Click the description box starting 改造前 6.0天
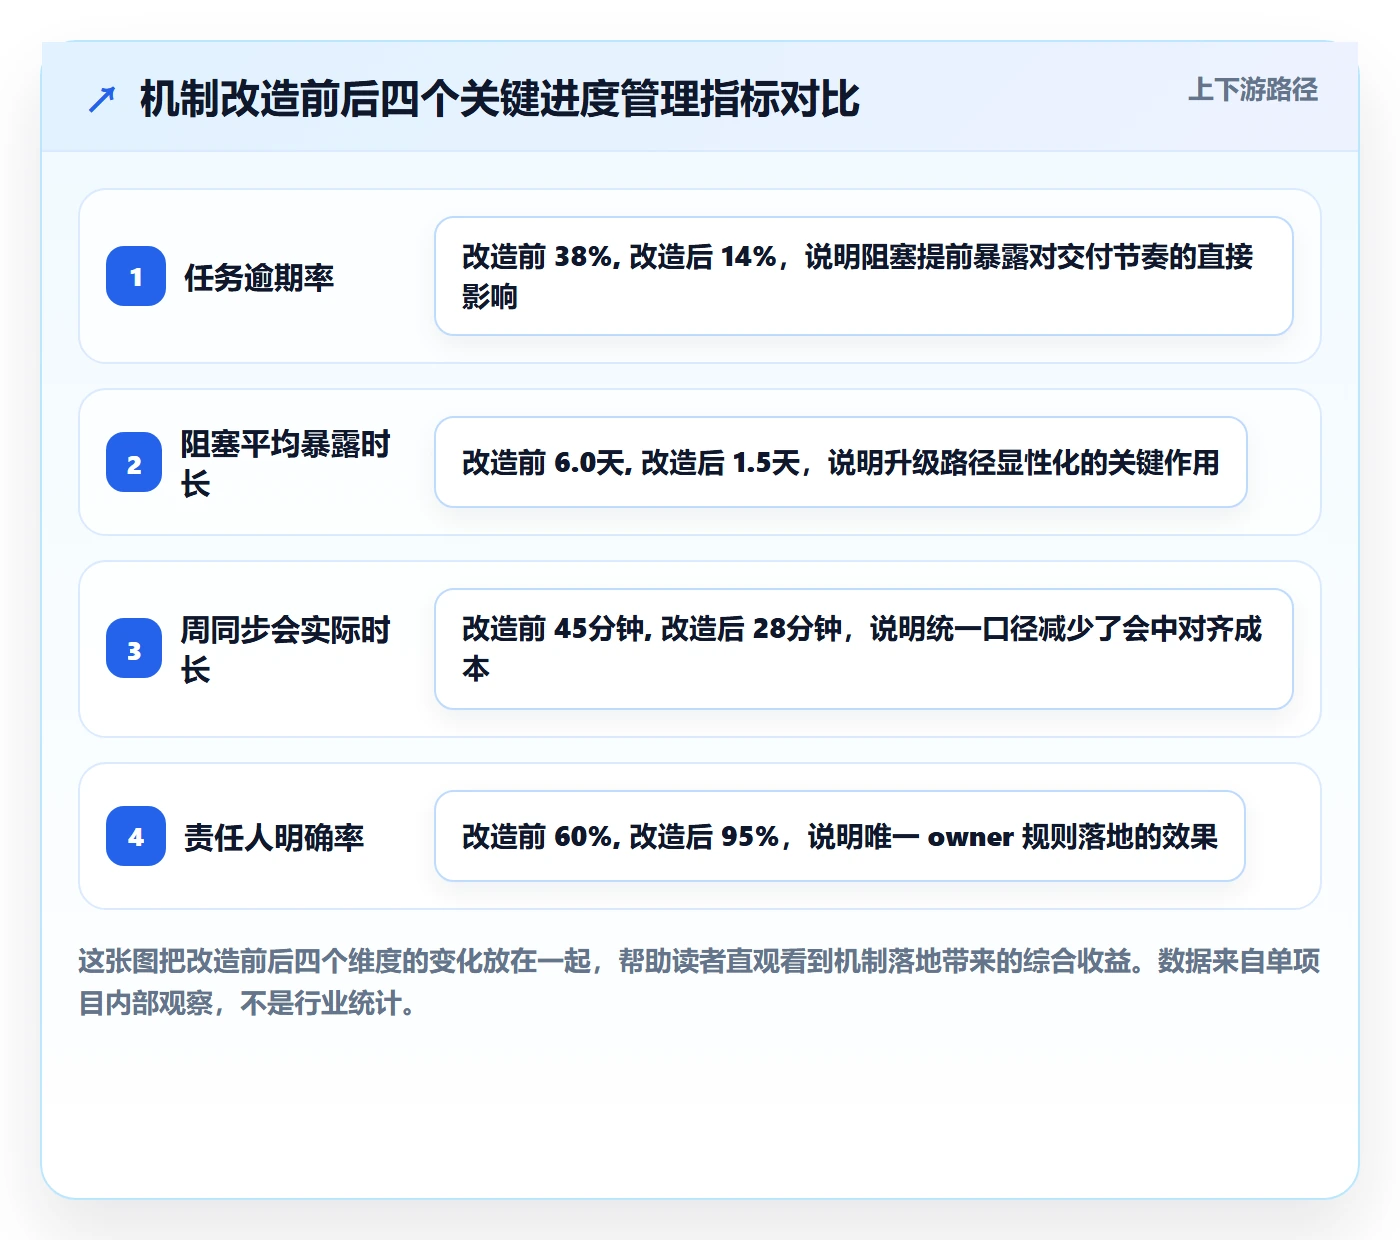The image size is (1400, 1240). (x=841, y=462)
